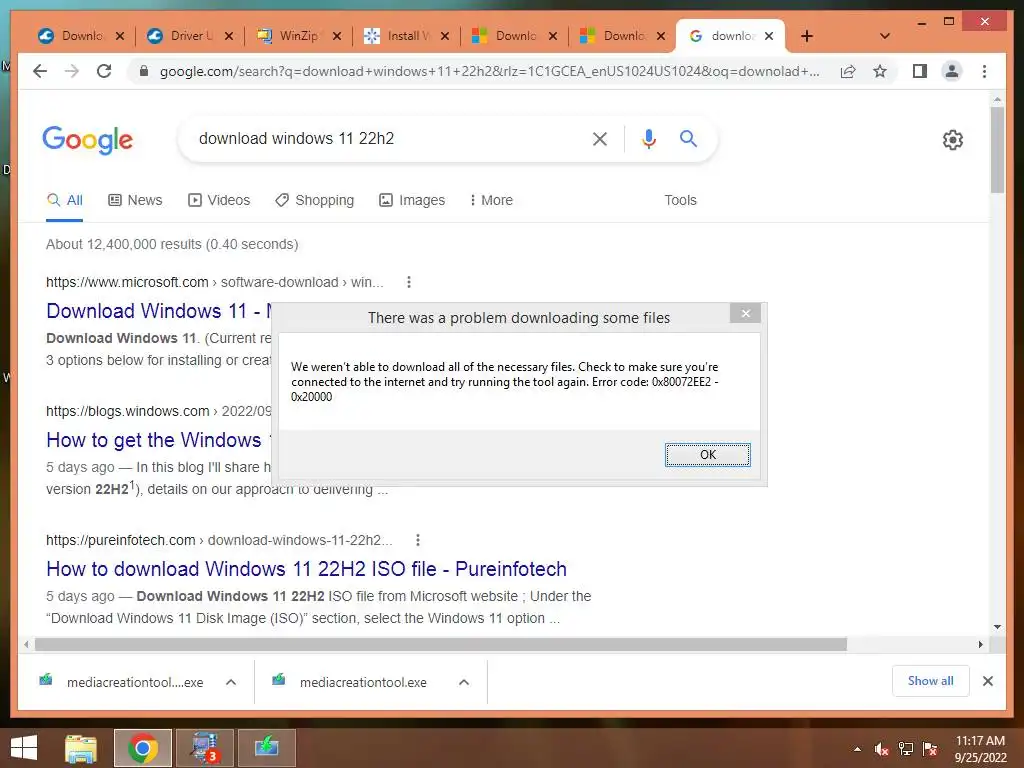
Task: Close the downloads bar with X
Action: click(988, 681)
